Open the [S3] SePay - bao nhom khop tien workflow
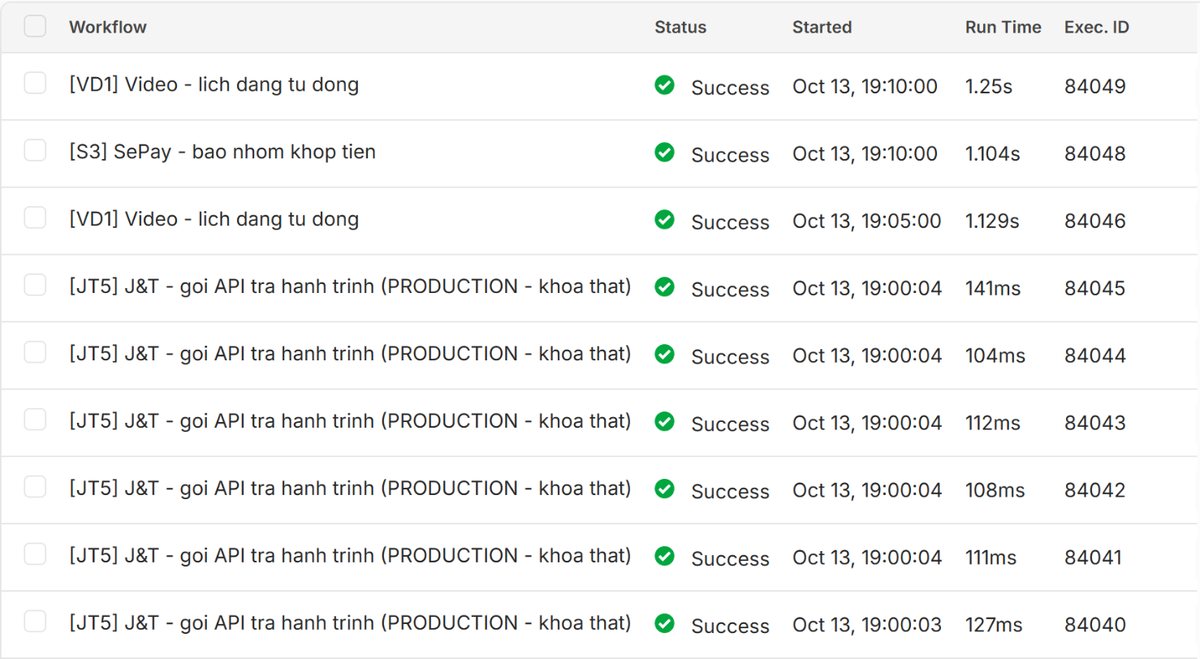Screen dimensions: 1200x659 click(222, 152)
